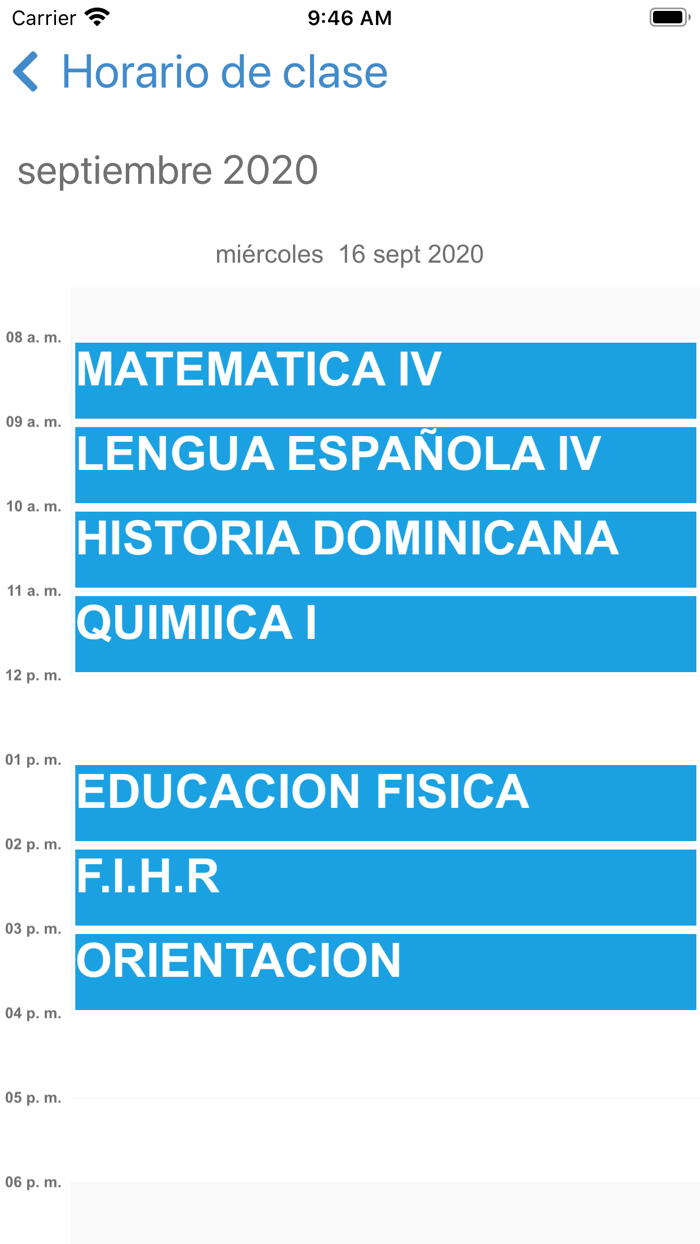Tap the miércoles 16 sept 2020 date label
700x1244 pixels.
click(350, 254)
